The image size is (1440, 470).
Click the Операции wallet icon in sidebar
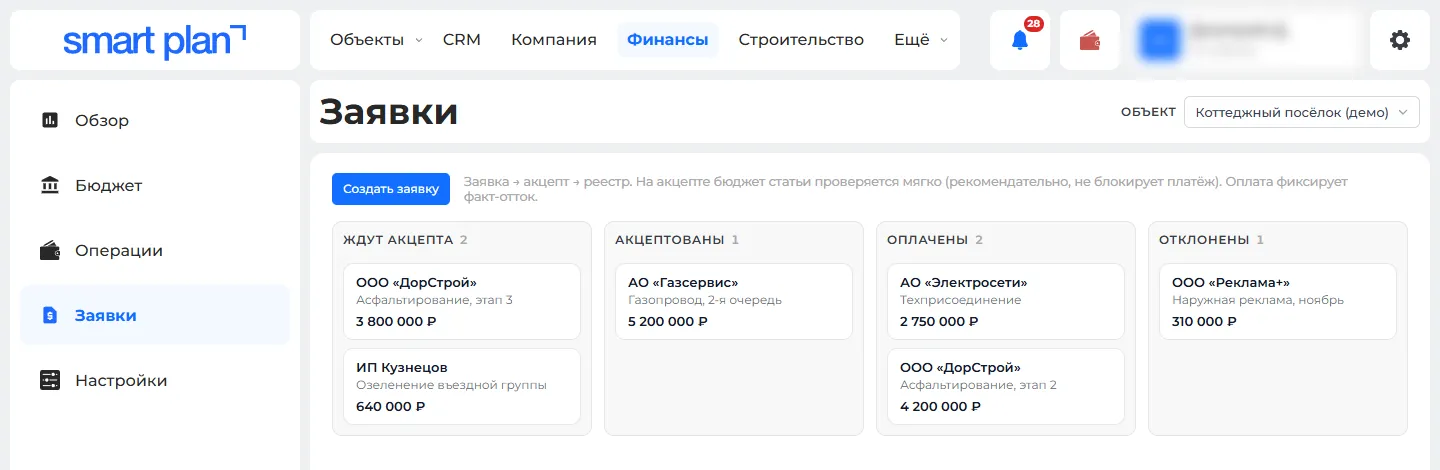[x=50, y=250]
